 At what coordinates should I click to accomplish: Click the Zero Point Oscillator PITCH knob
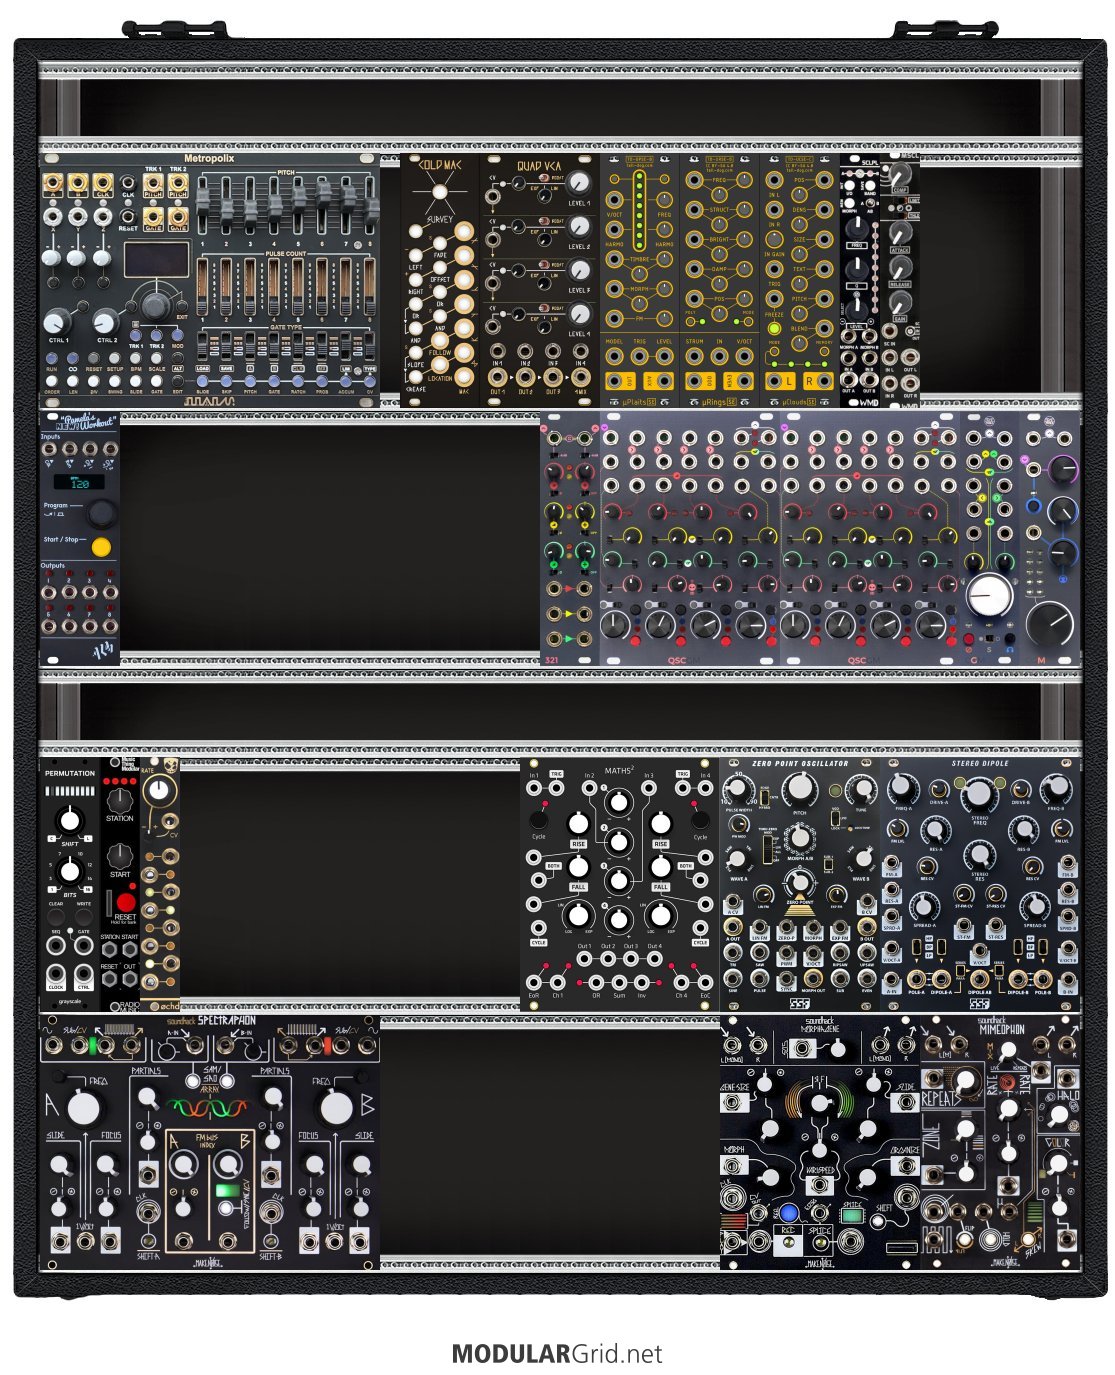pos(799,789)
